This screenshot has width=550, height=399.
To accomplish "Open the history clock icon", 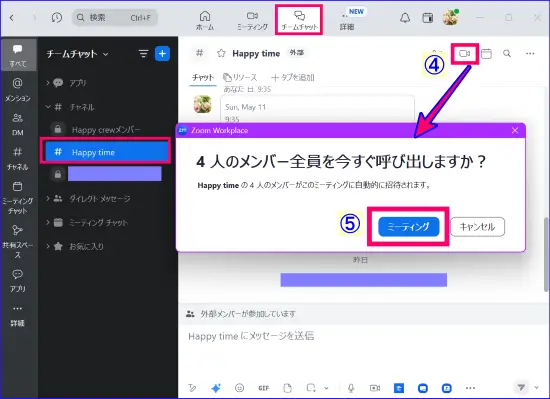I will (56, 18).
